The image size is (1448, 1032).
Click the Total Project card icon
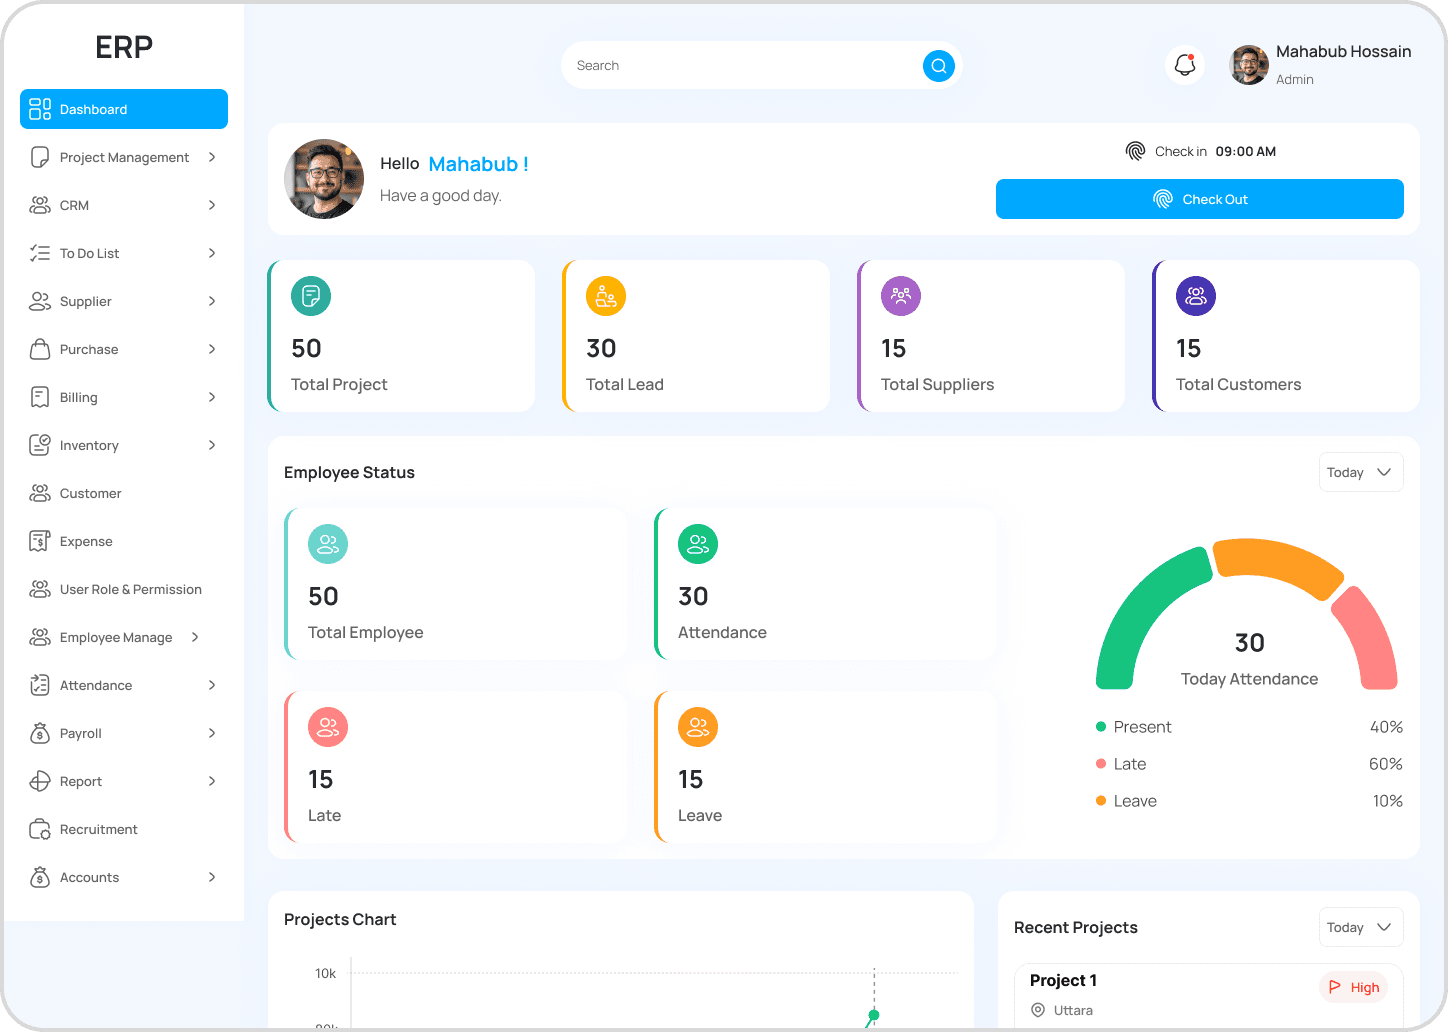pos(311,296)
